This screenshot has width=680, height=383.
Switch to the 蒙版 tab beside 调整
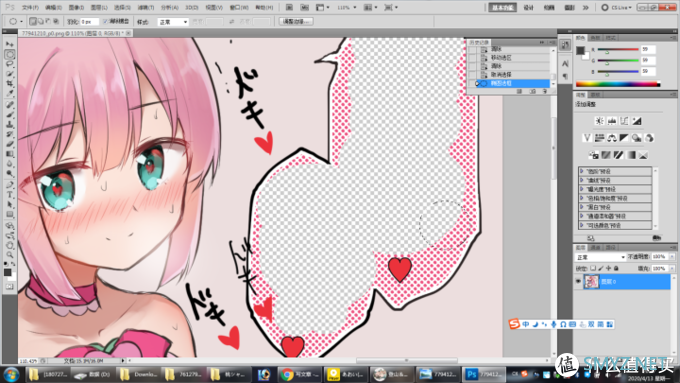596,95
